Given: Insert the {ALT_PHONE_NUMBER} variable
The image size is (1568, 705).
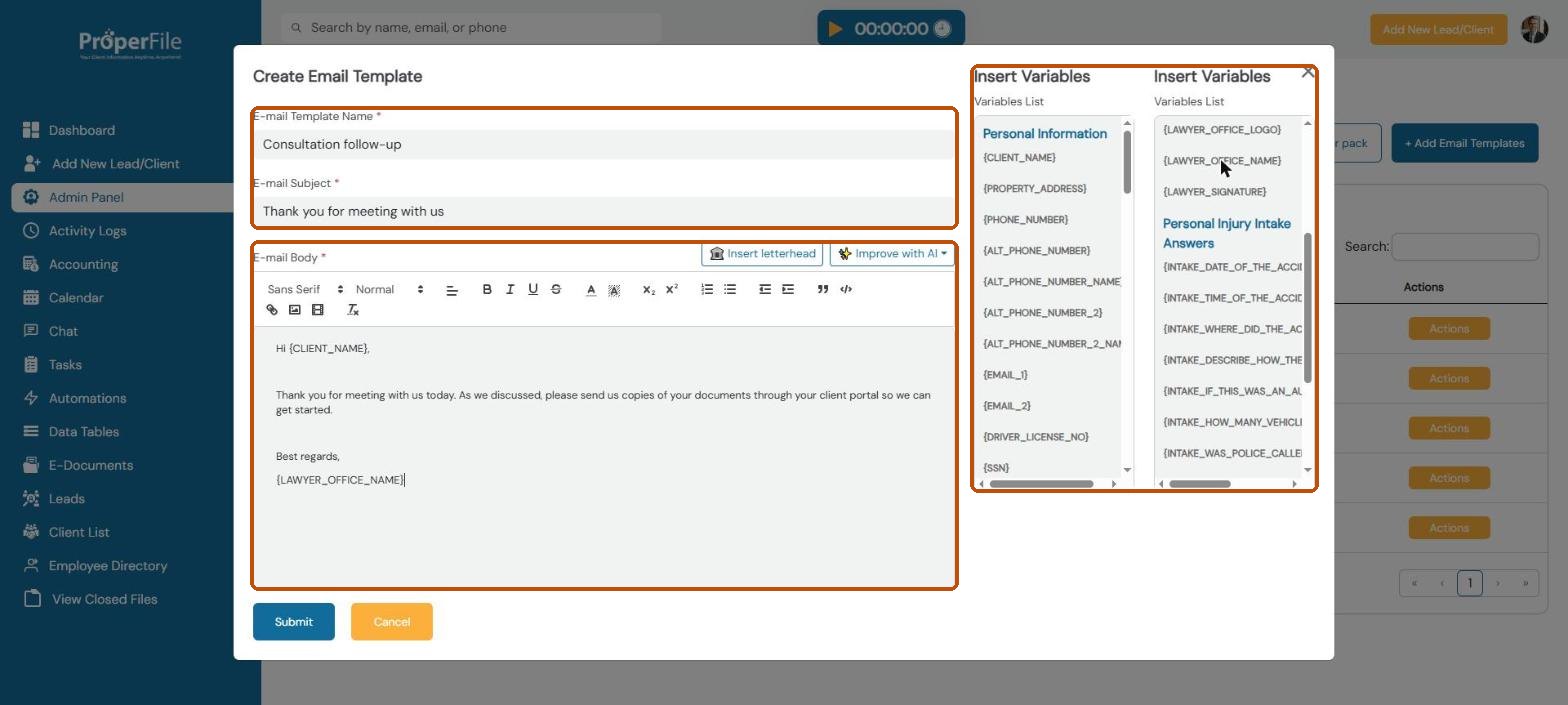Looking at the screenshot, I should point(1036,251).
